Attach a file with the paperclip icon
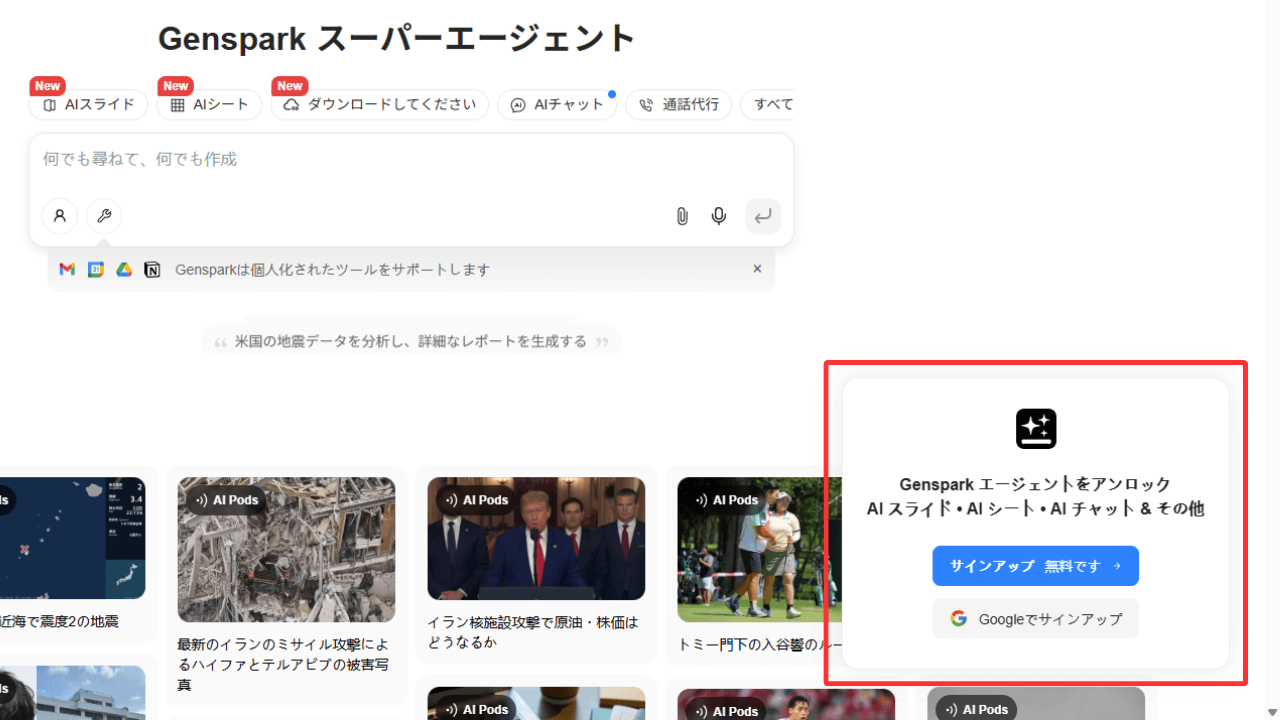1280x720 pixels. pos(682,216)
